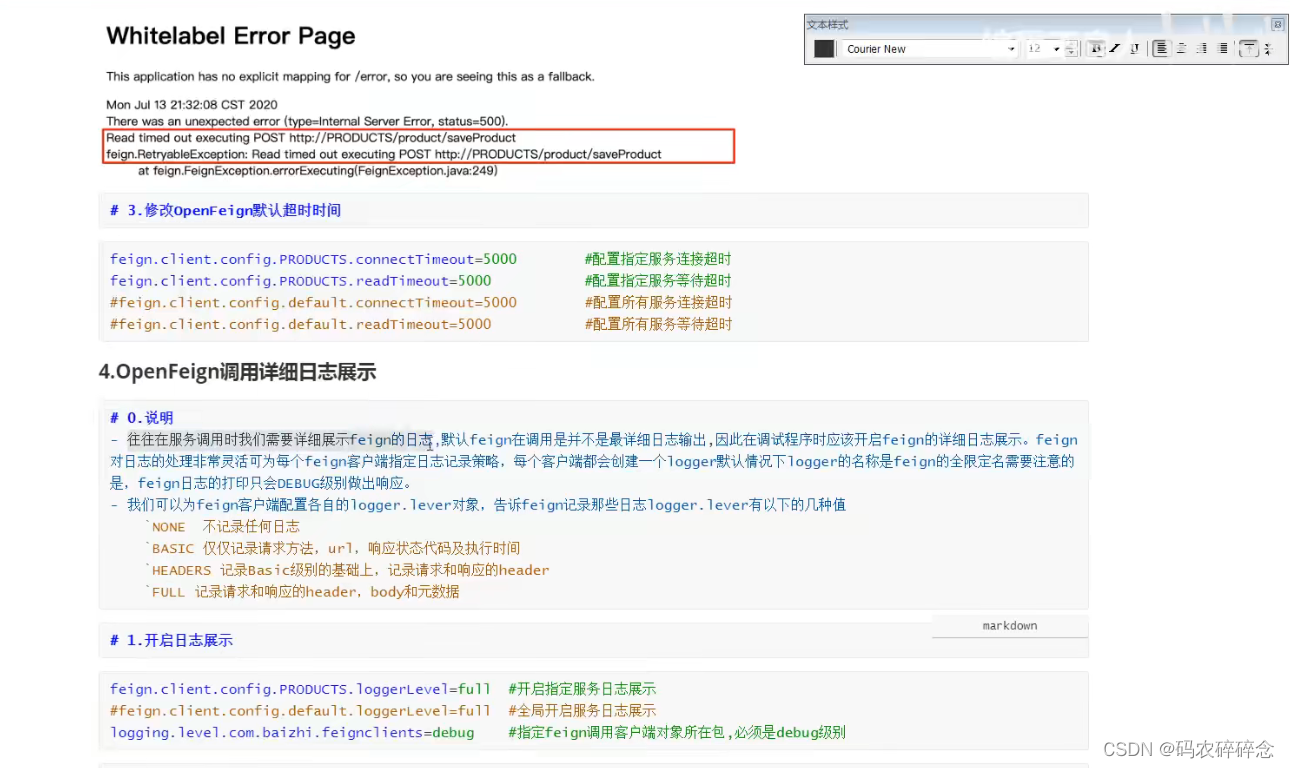Click heading '4.OpenFeign调用详细日志展示'

[x=237, y=372]
